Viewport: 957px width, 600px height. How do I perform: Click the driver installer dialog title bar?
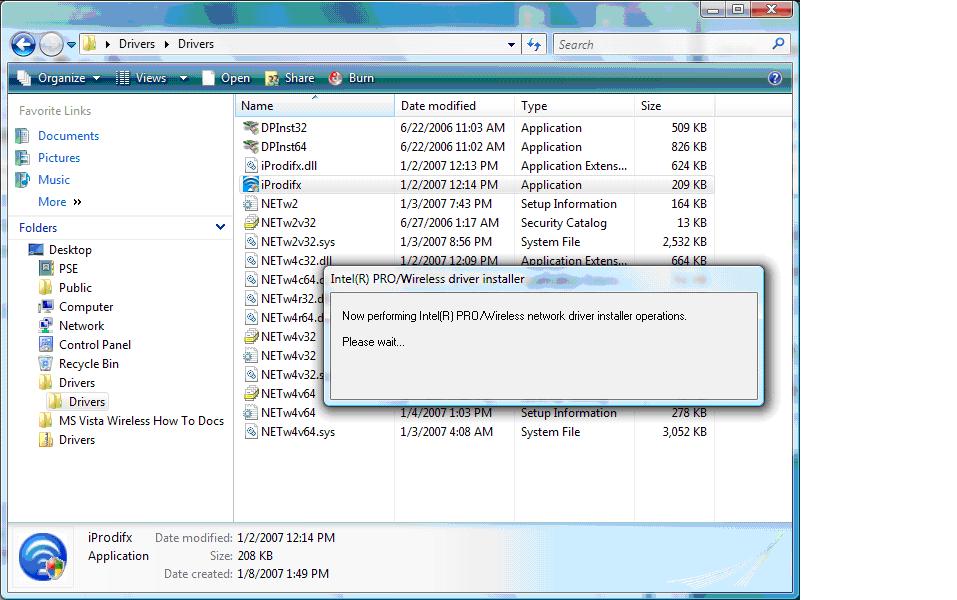[x=543, y=279]
